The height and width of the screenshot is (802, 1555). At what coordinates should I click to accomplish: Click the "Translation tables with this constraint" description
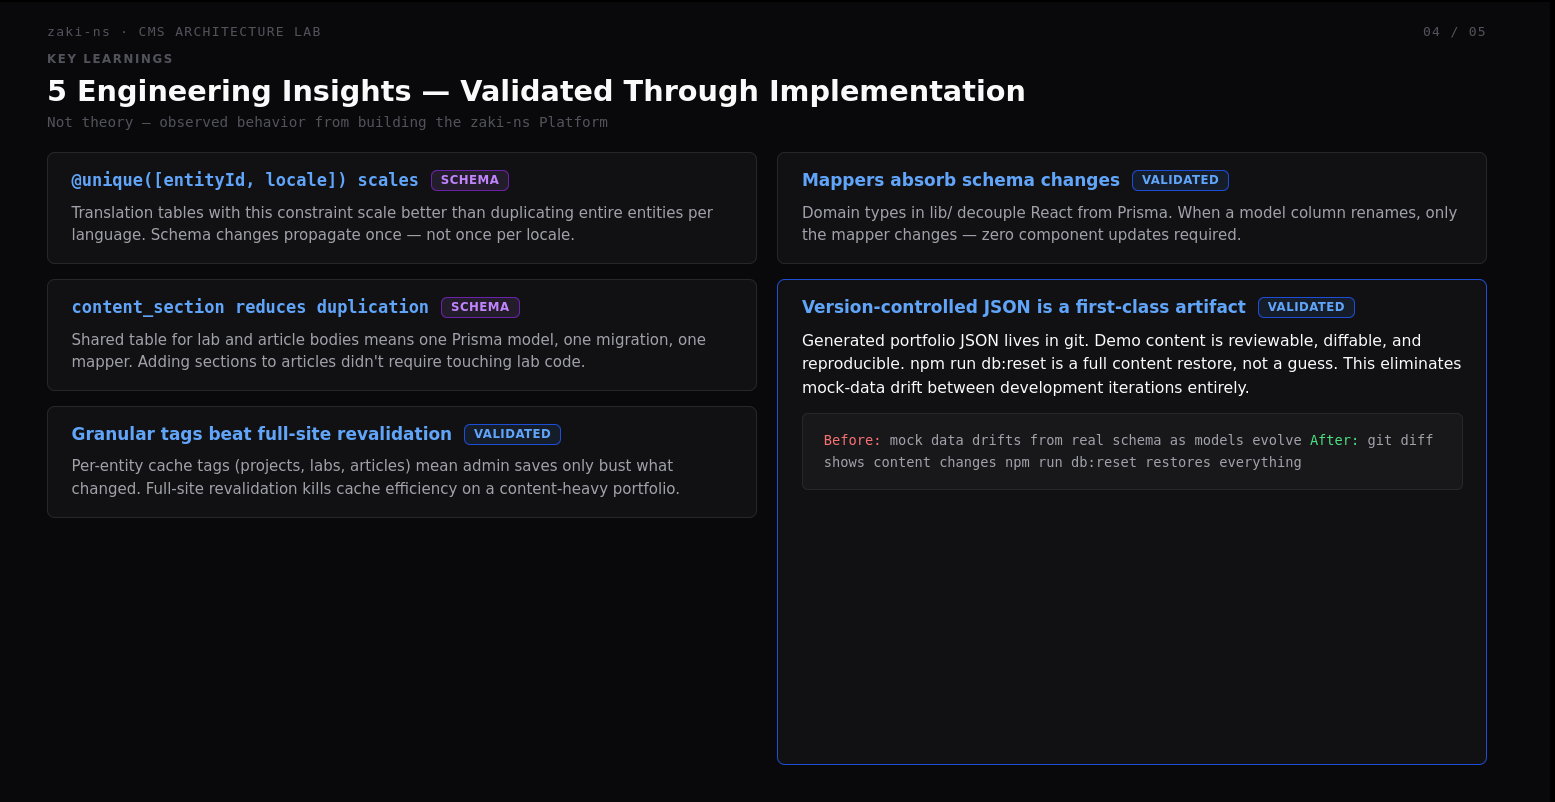(x=392, y=224)
